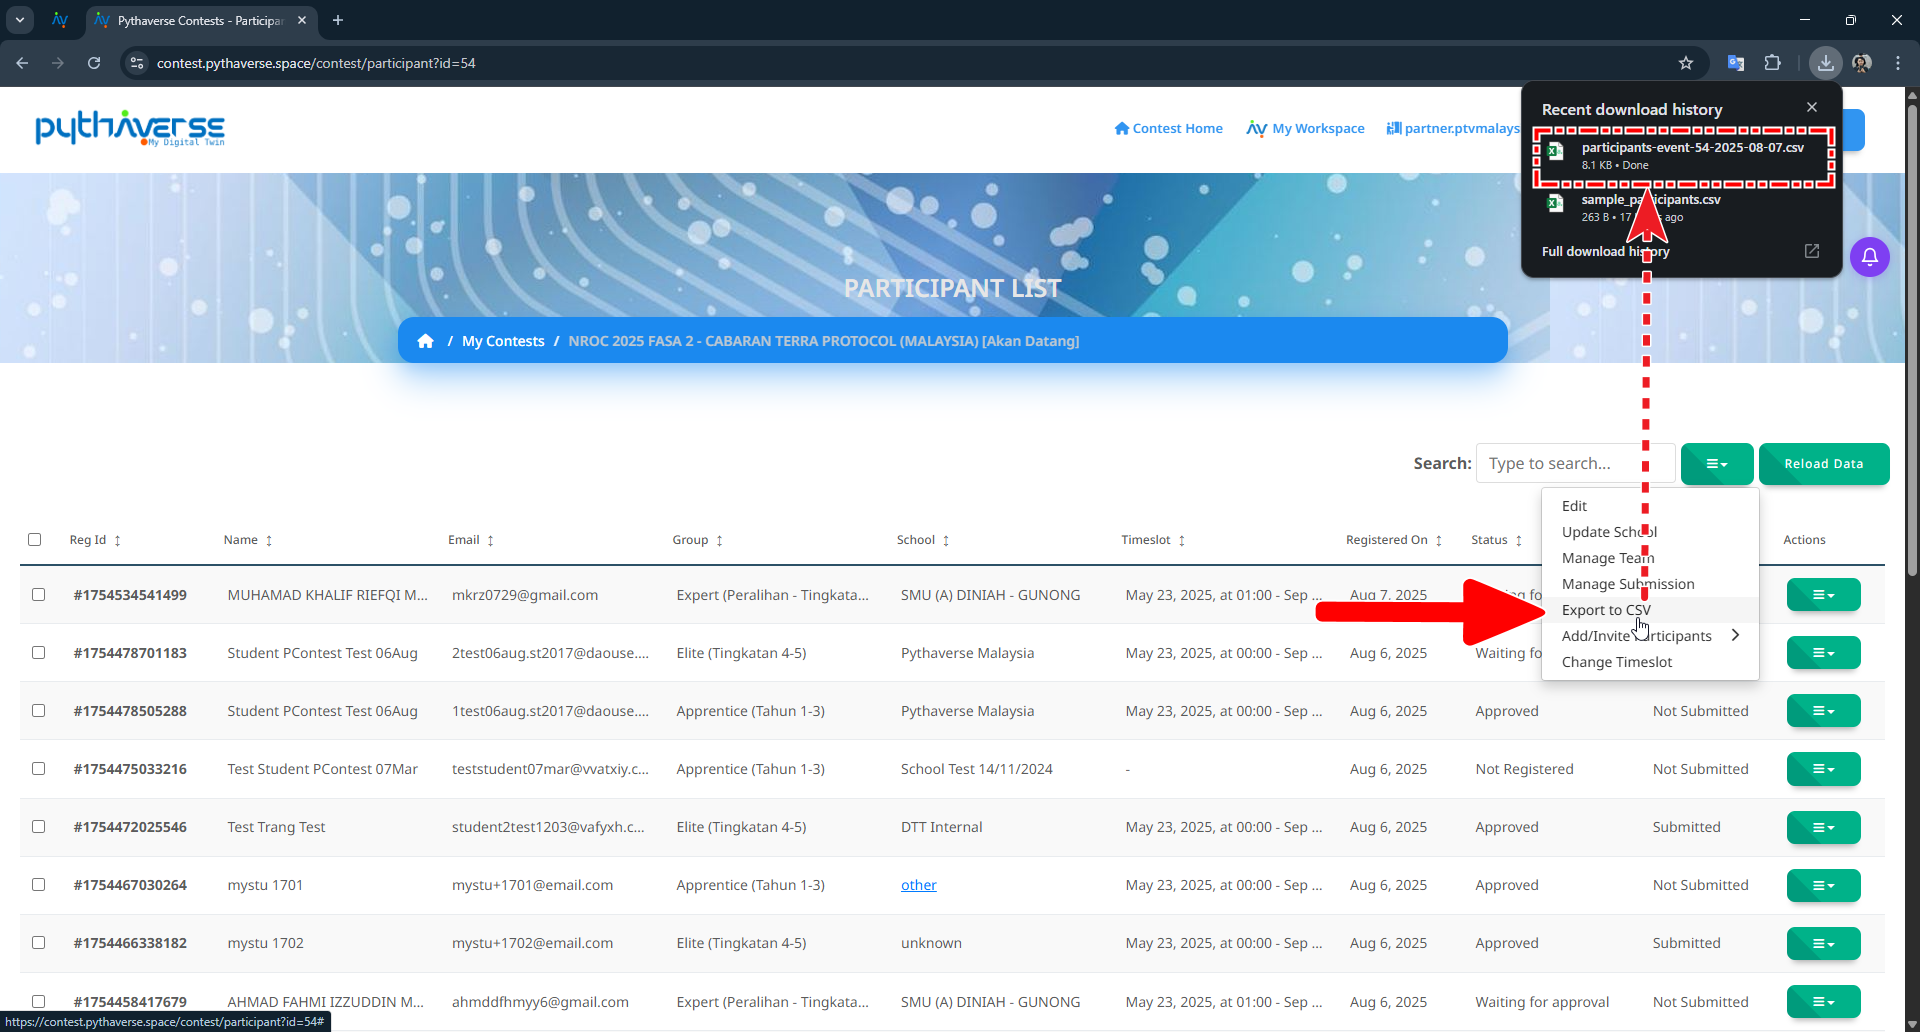Screen dimensions: 1920x1032
Task: Choose Manage Team from the menu
Action: (1650, 558)
